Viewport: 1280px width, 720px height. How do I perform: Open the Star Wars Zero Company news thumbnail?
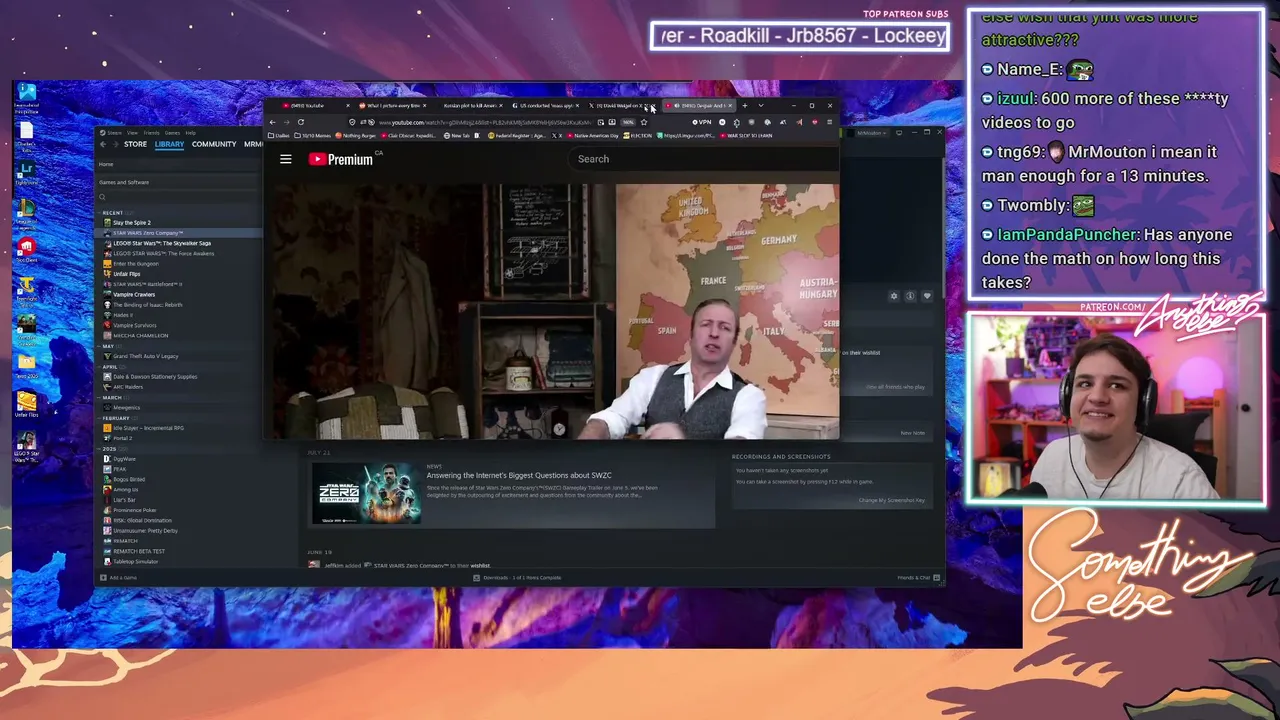pyautogui.click(x=366, y=493)
